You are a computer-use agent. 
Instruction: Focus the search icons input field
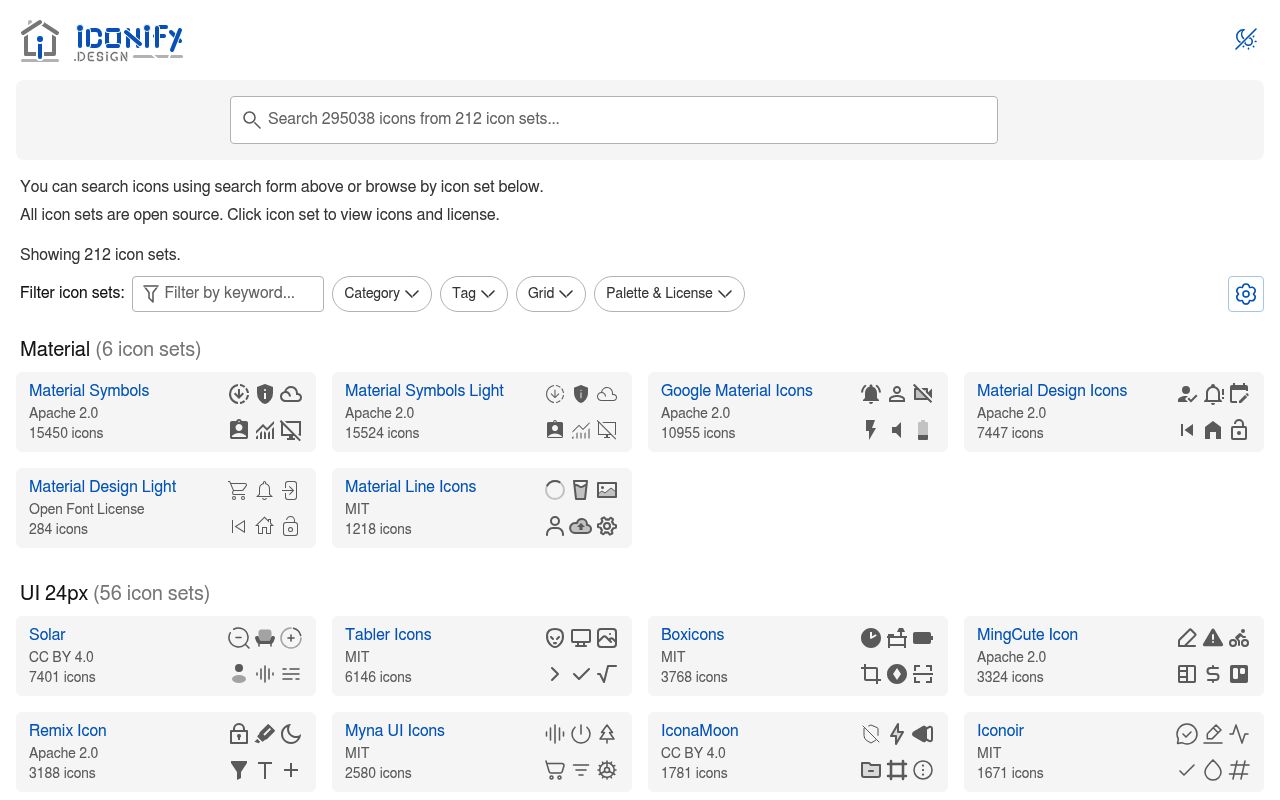tap(614, 120)
